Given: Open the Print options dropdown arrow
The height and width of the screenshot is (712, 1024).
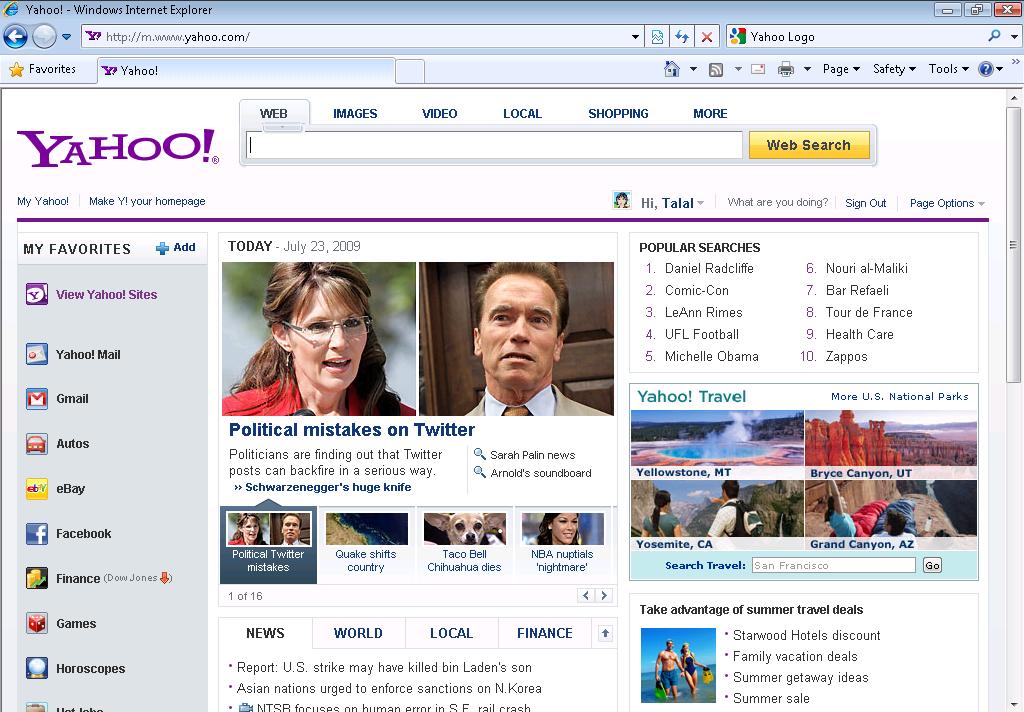Looking at the screenshot, I should [x=807, y=69].
